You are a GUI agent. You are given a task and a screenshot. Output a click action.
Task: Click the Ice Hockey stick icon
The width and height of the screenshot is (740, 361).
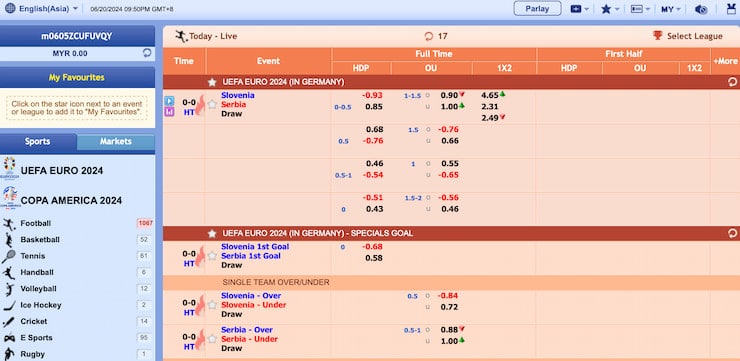8,305
